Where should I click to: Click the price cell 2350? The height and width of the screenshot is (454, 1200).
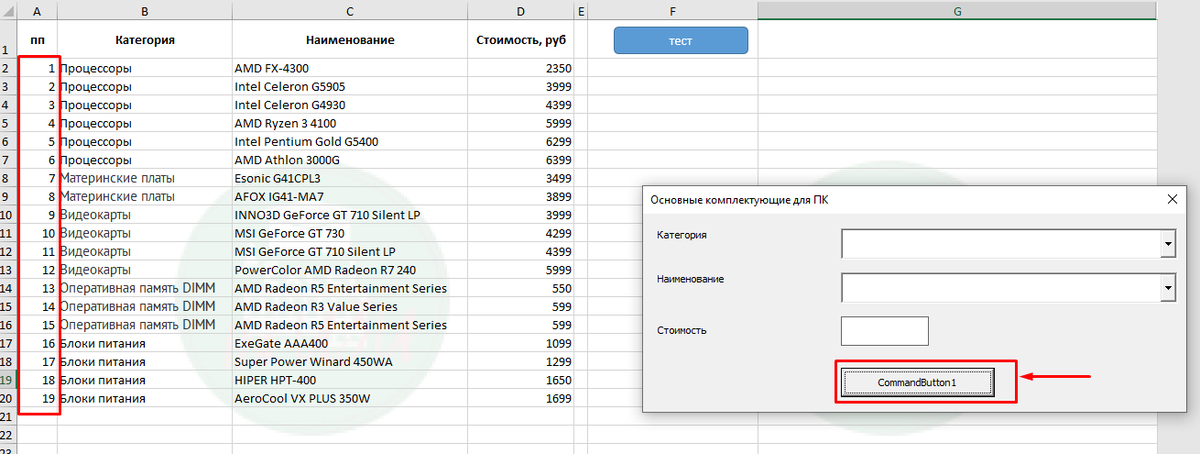[521, 69]
